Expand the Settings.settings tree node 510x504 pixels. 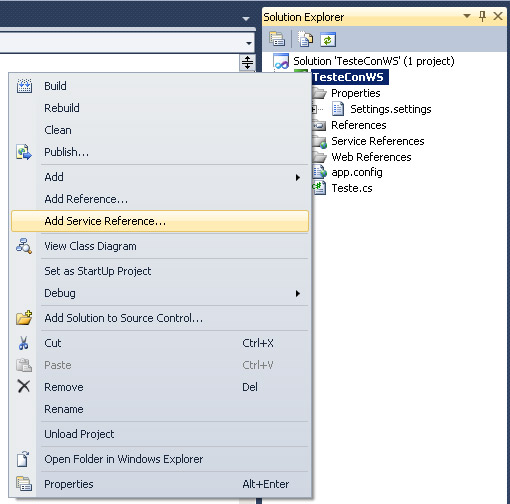pyautogui.click(x=314, y=109)
